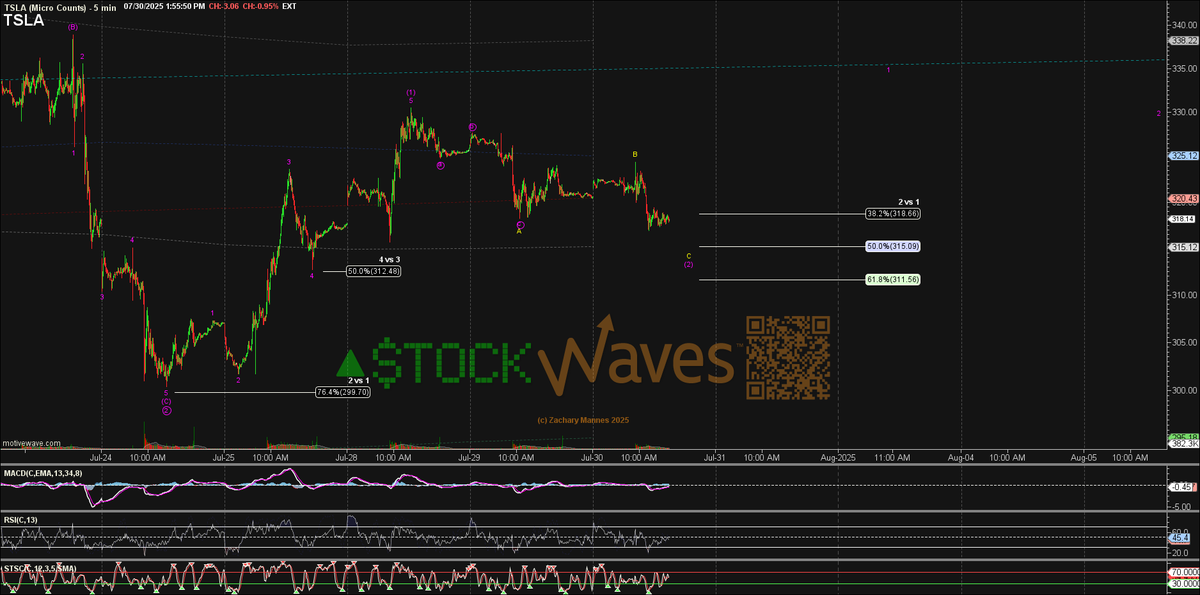Click the stochastic 70.00 level tag
The height and width of the screenshot is (595, 1200).
coord(1183,574)
